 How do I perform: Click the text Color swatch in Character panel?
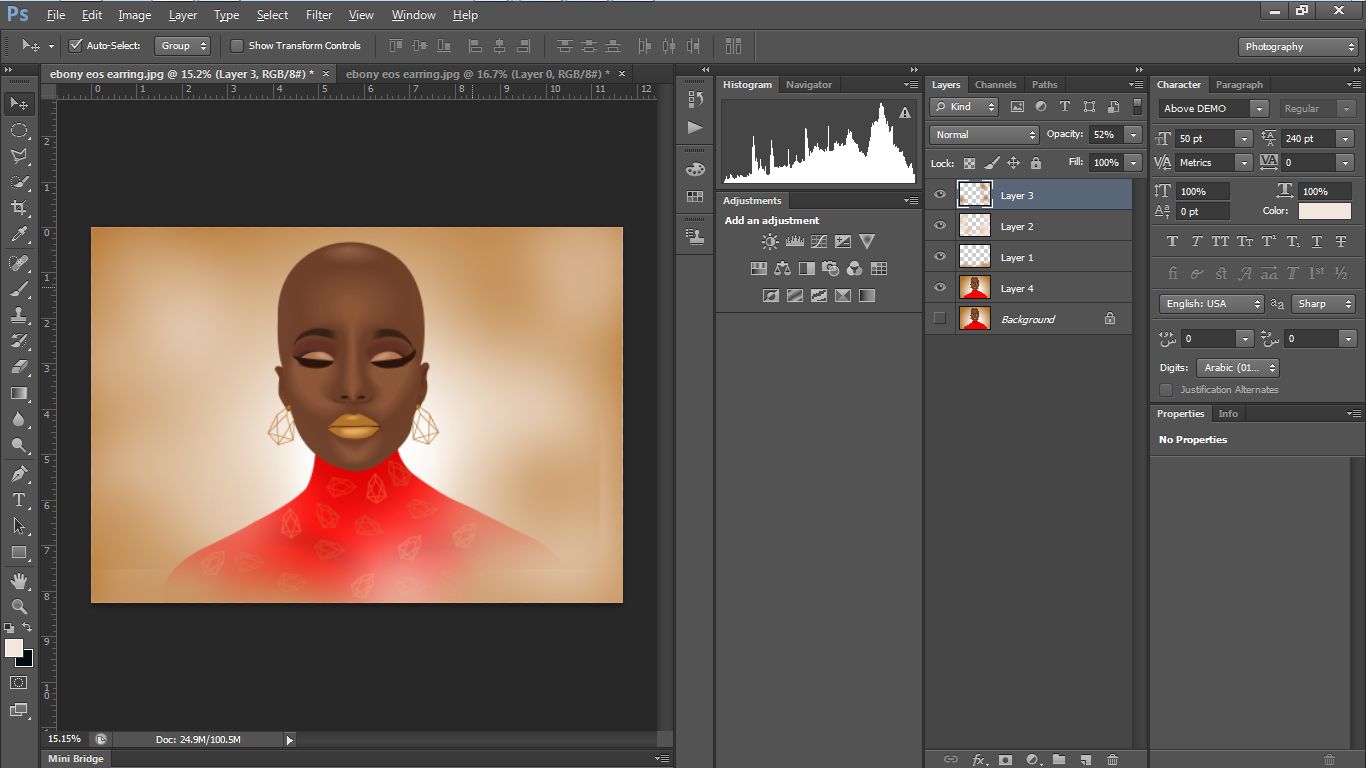[1324, 211]
